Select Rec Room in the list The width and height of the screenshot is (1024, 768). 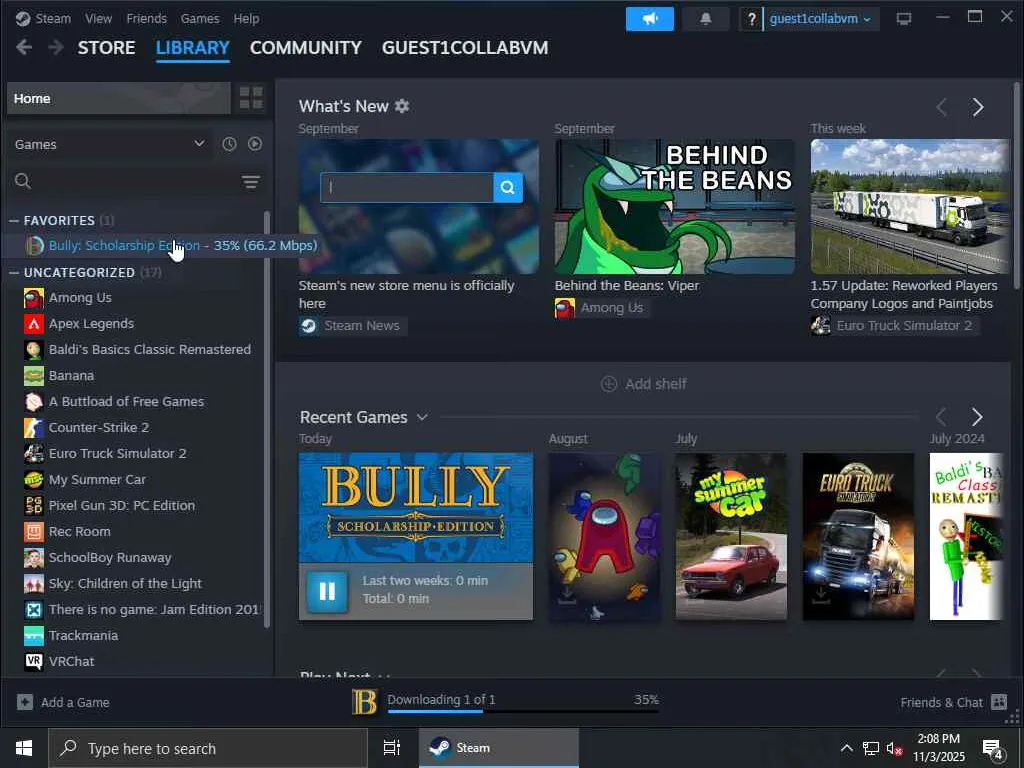[79, 532]
